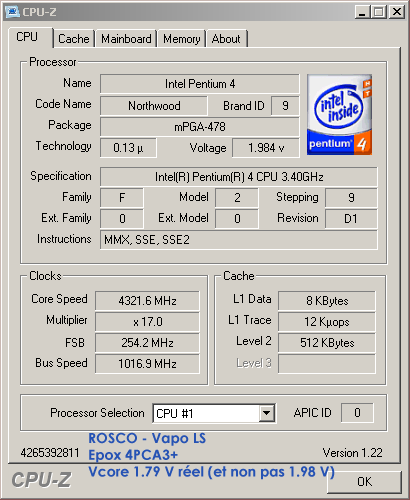Click the Specification text field
The width and height of the screenshot is (410, 500).
[x=239, y=177]
